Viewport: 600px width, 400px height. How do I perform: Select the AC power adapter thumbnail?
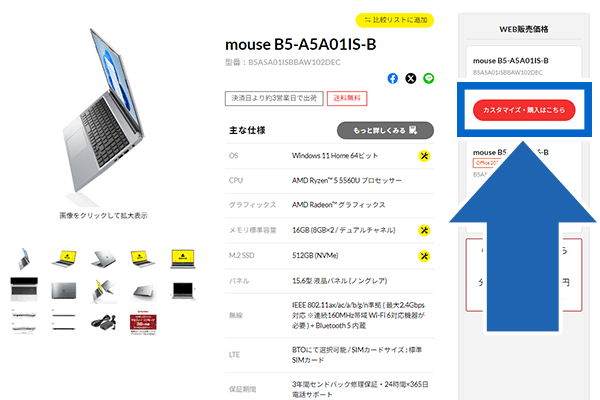tap(103, 322)
